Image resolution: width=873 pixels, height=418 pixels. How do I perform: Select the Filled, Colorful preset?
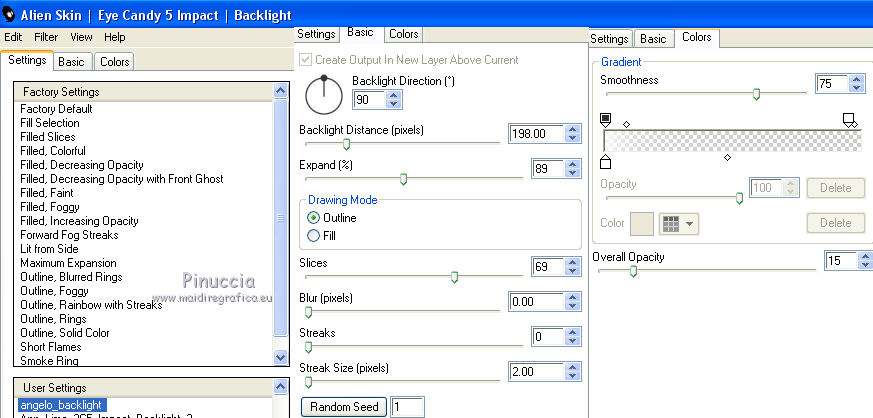click(x=53, y=151)
